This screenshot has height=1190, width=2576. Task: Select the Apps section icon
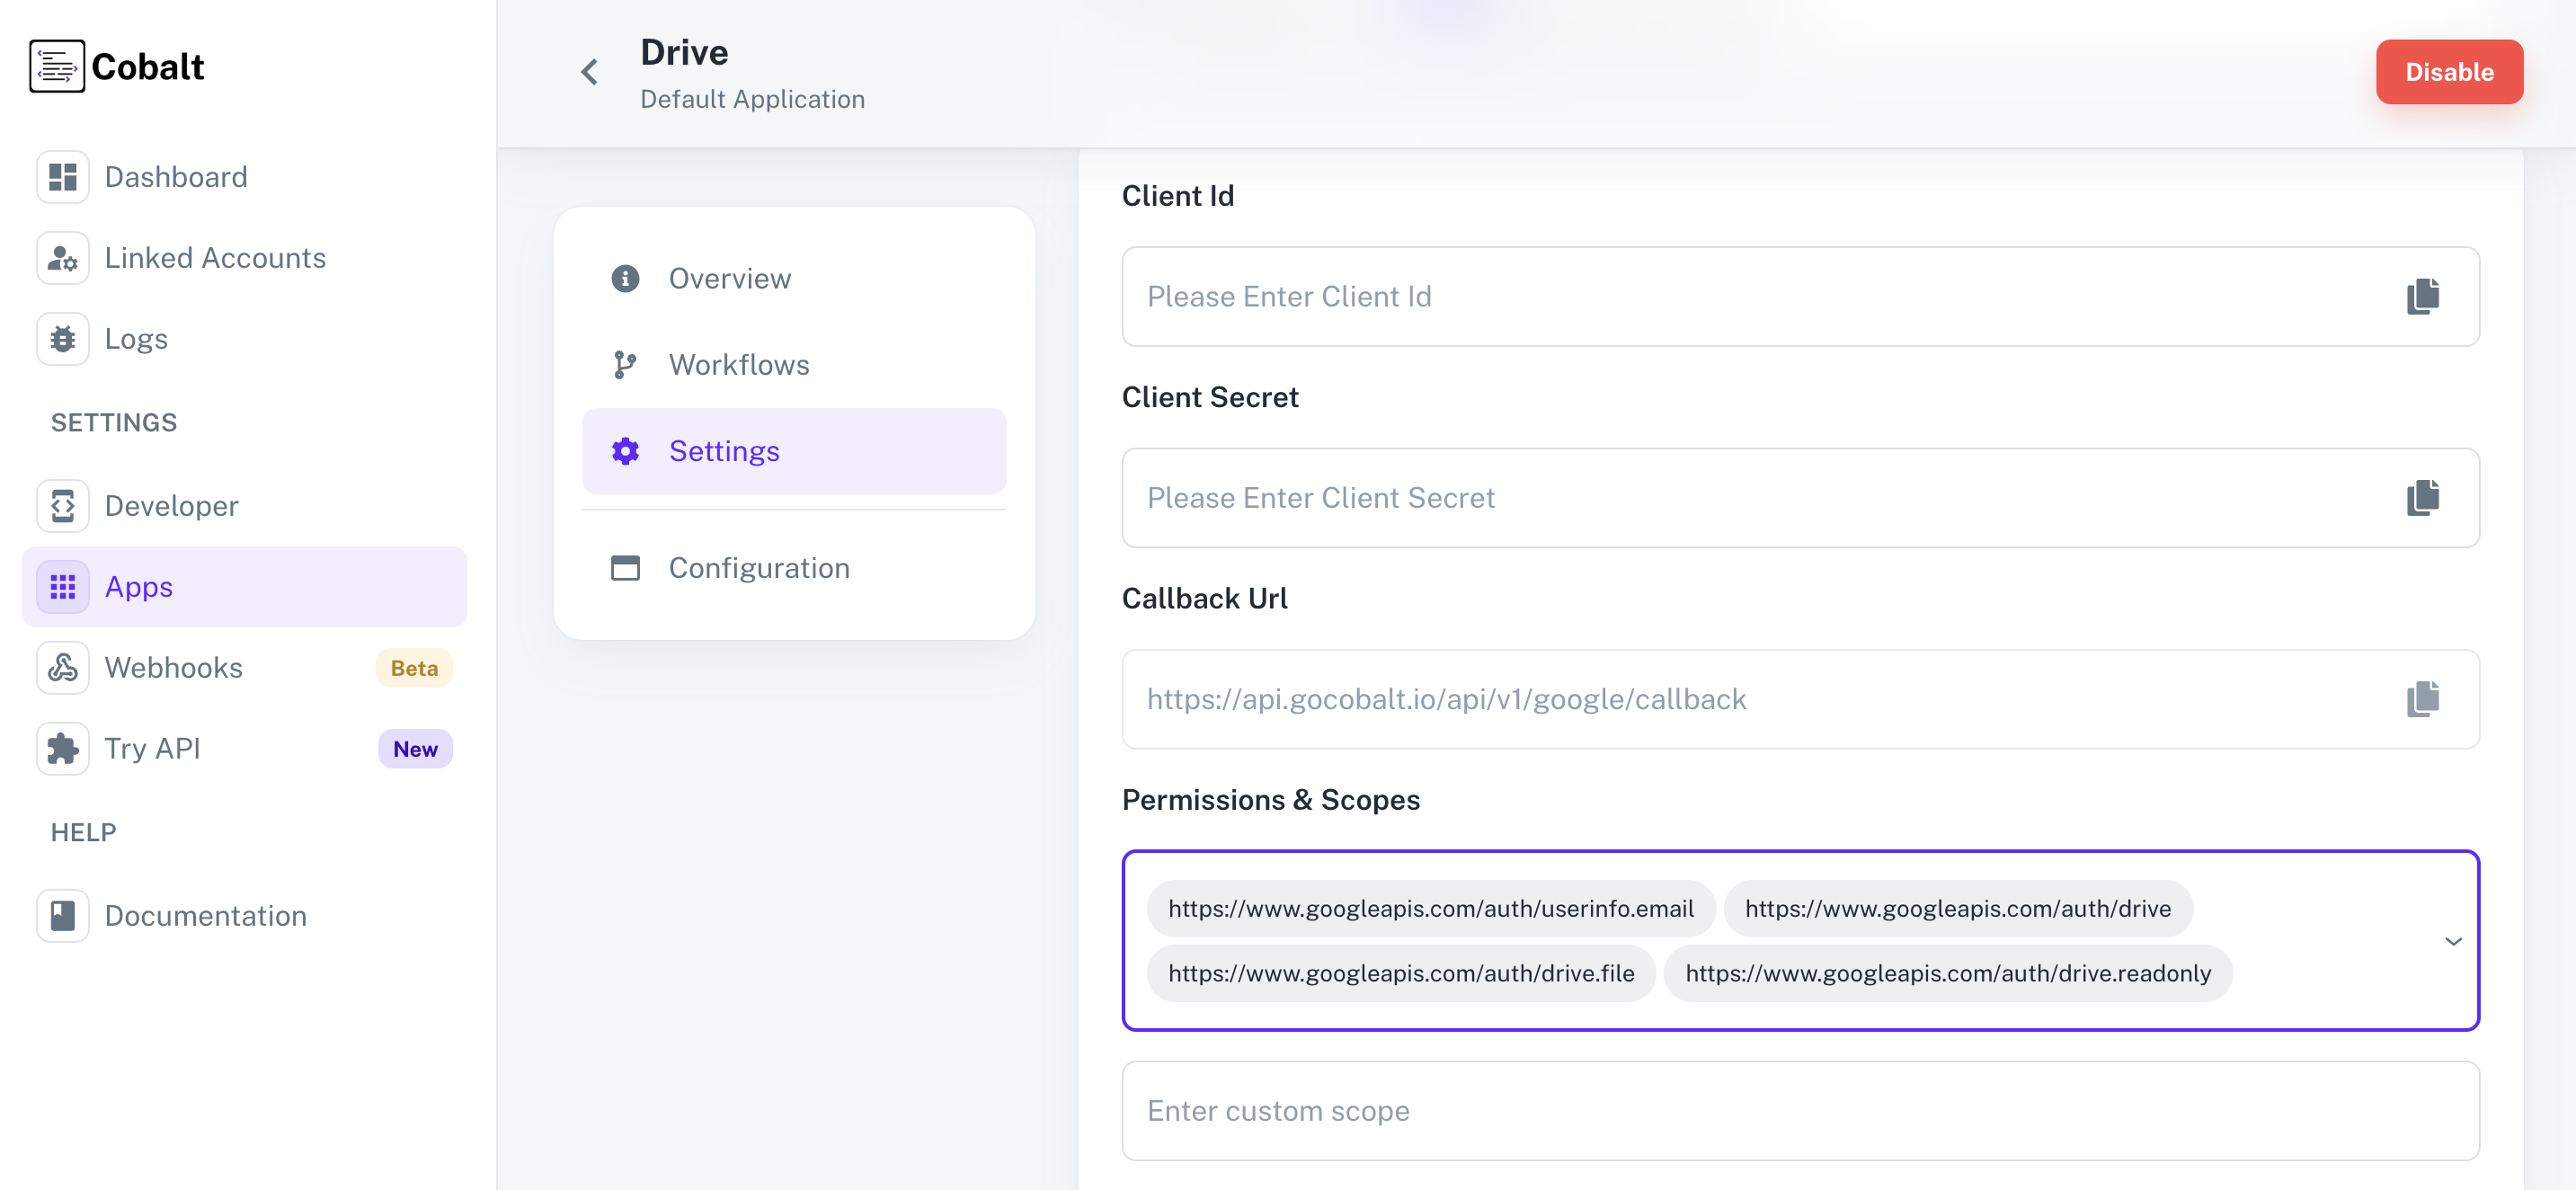pyautogui.click(x=62, y=587)
